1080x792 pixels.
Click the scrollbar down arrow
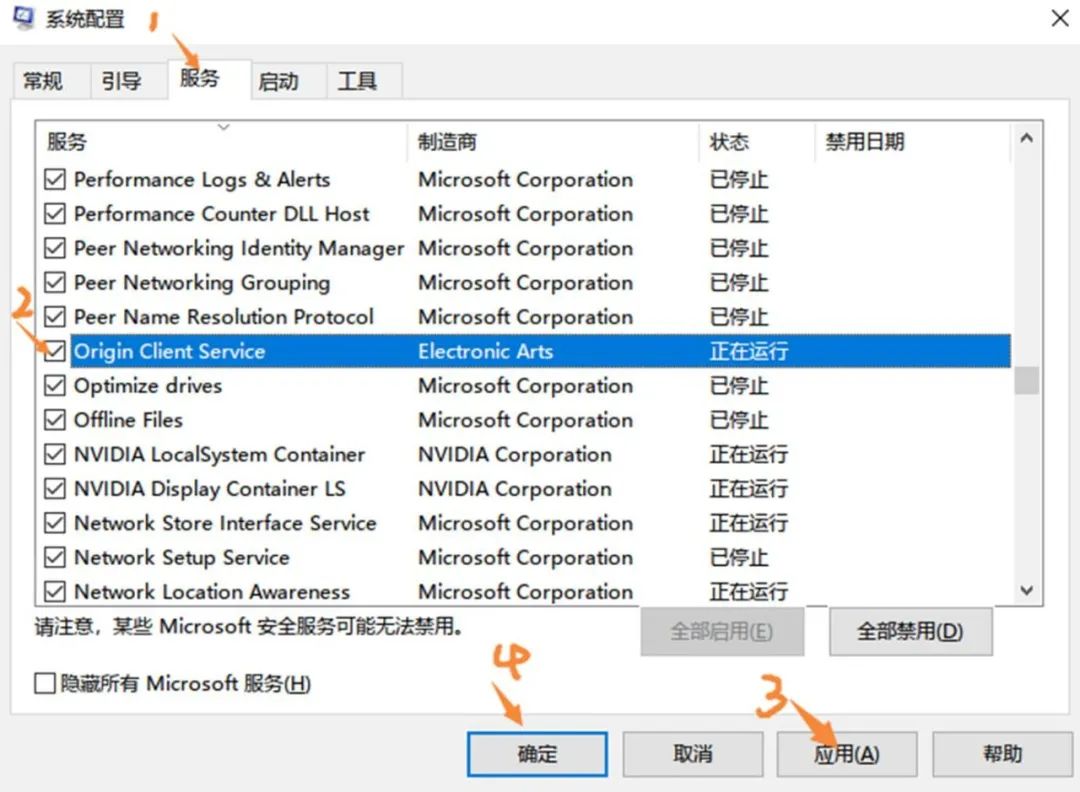[1028, 590]
